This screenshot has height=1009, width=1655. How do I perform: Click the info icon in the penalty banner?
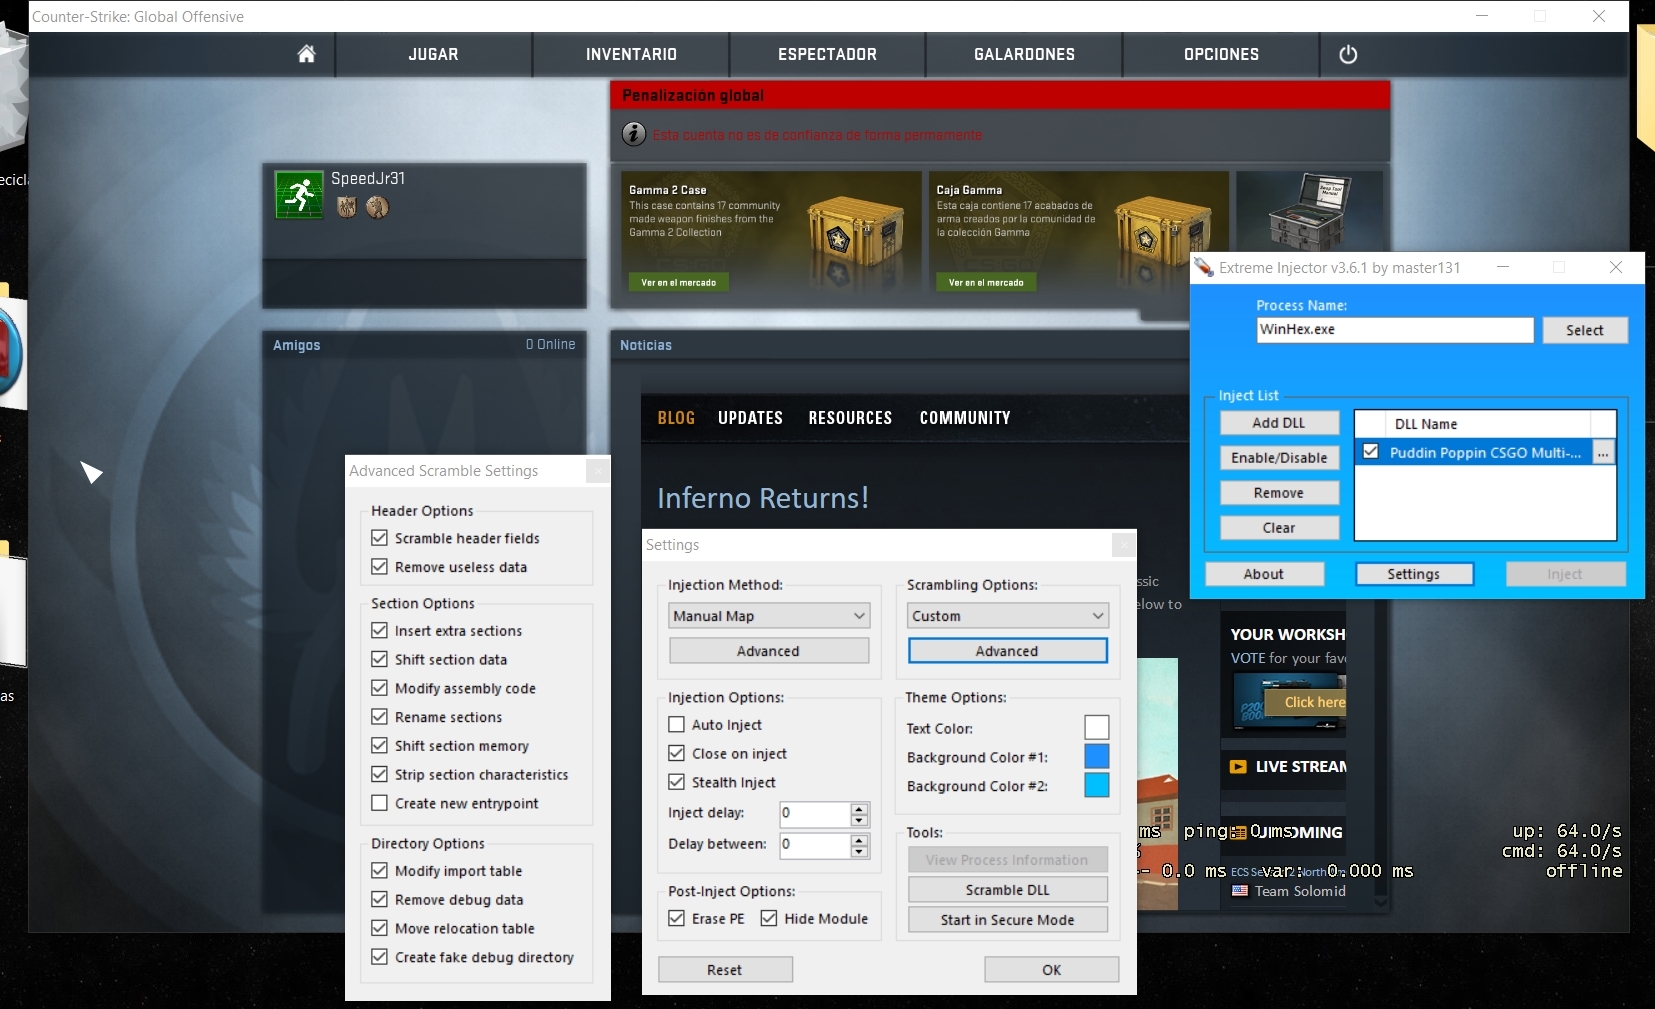(634, 134)
